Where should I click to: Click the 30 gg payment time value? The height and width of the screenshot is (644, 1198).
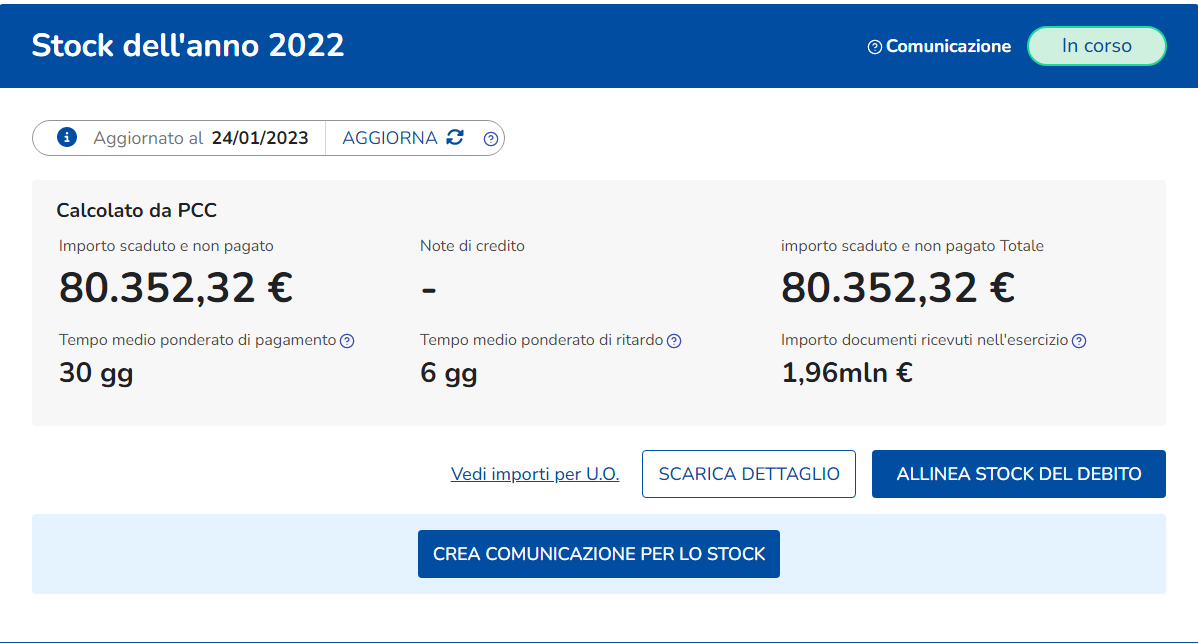point(96,373)
